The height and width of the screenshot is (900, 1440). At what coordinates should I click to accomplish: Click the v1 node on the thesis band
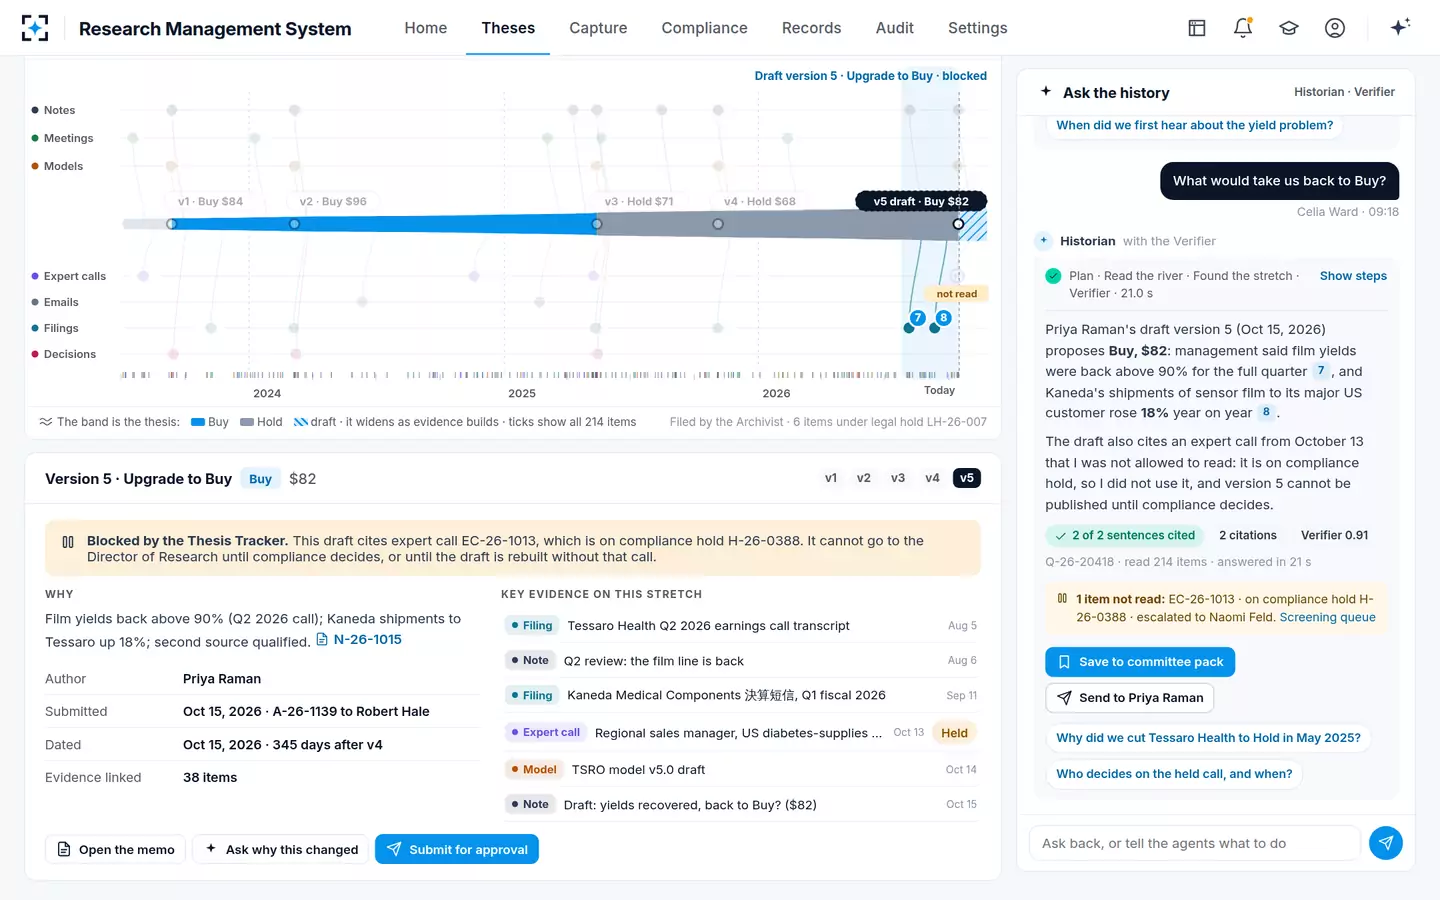172,224
